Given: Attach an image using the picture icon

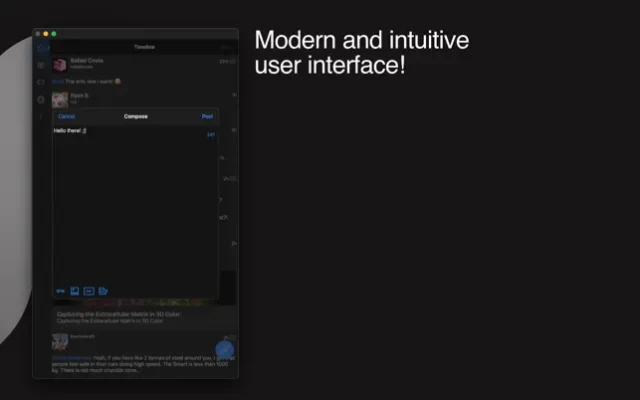Looking at the screenshot, I should 74,291.
